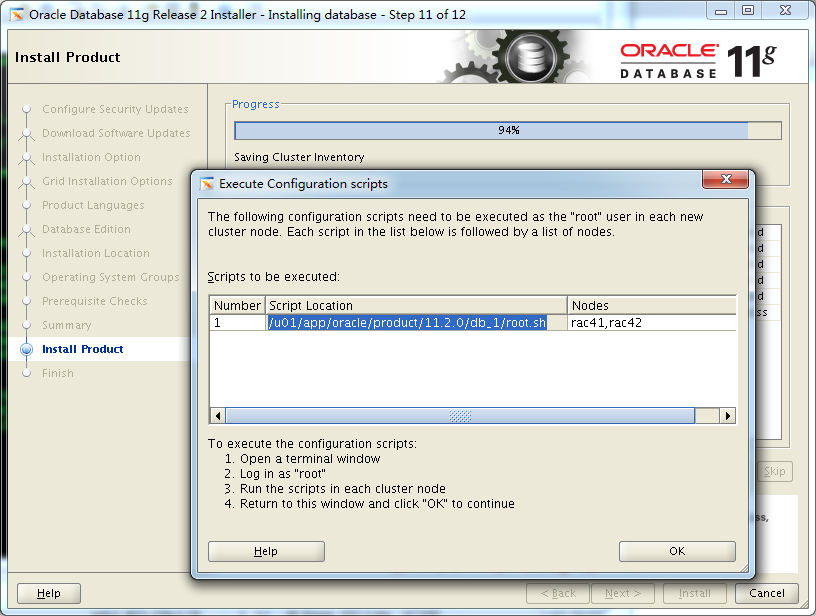Select the Installation Location step

[x=96, y=253]
